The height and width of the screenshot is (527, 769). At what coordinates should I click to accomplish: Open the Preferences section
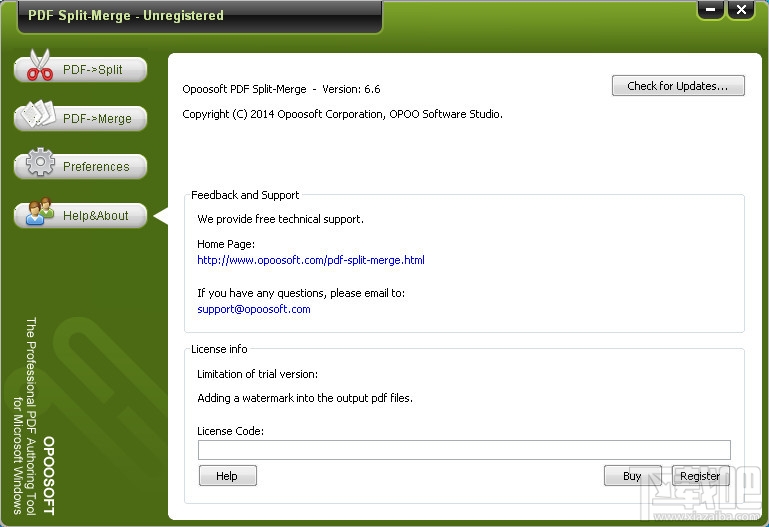pyautogui.click(x=80, y=166)
